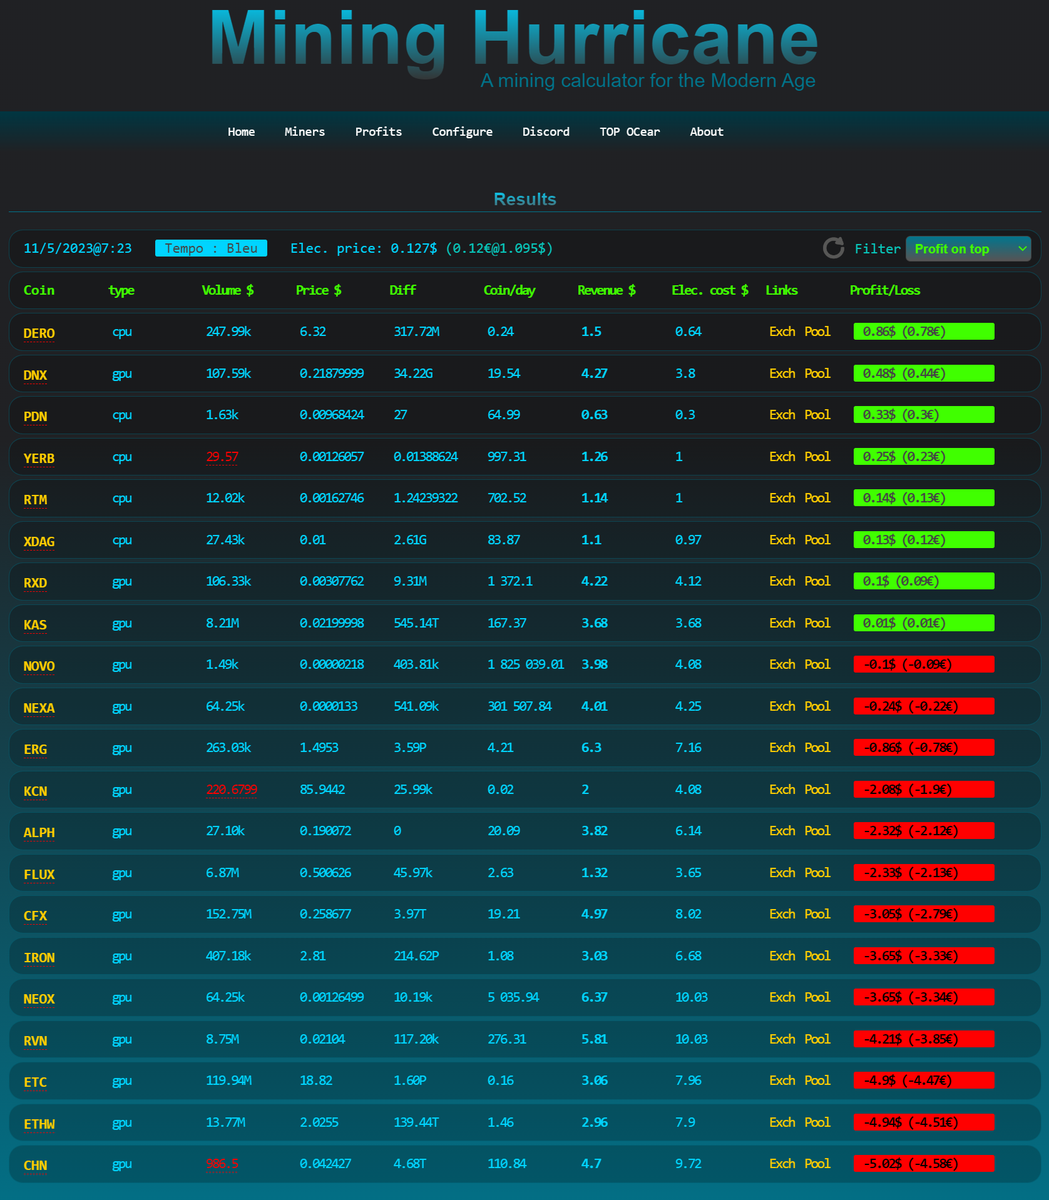Click the green 0.86$ (0.78€) profit bar
Screen dimensions: 1049x1200
pos(924,331)
